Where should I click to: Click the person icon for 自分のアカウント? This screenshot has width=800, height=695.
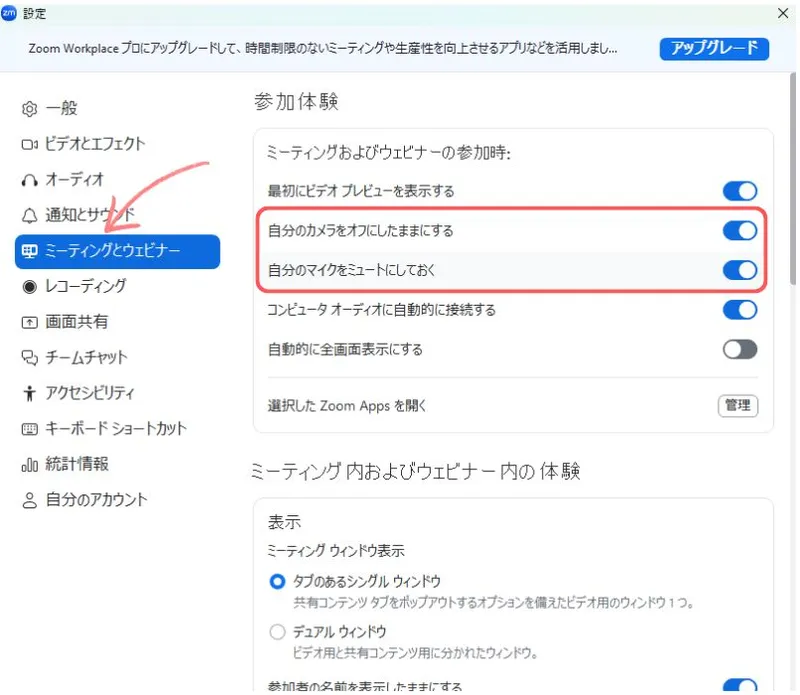point(29,500)
